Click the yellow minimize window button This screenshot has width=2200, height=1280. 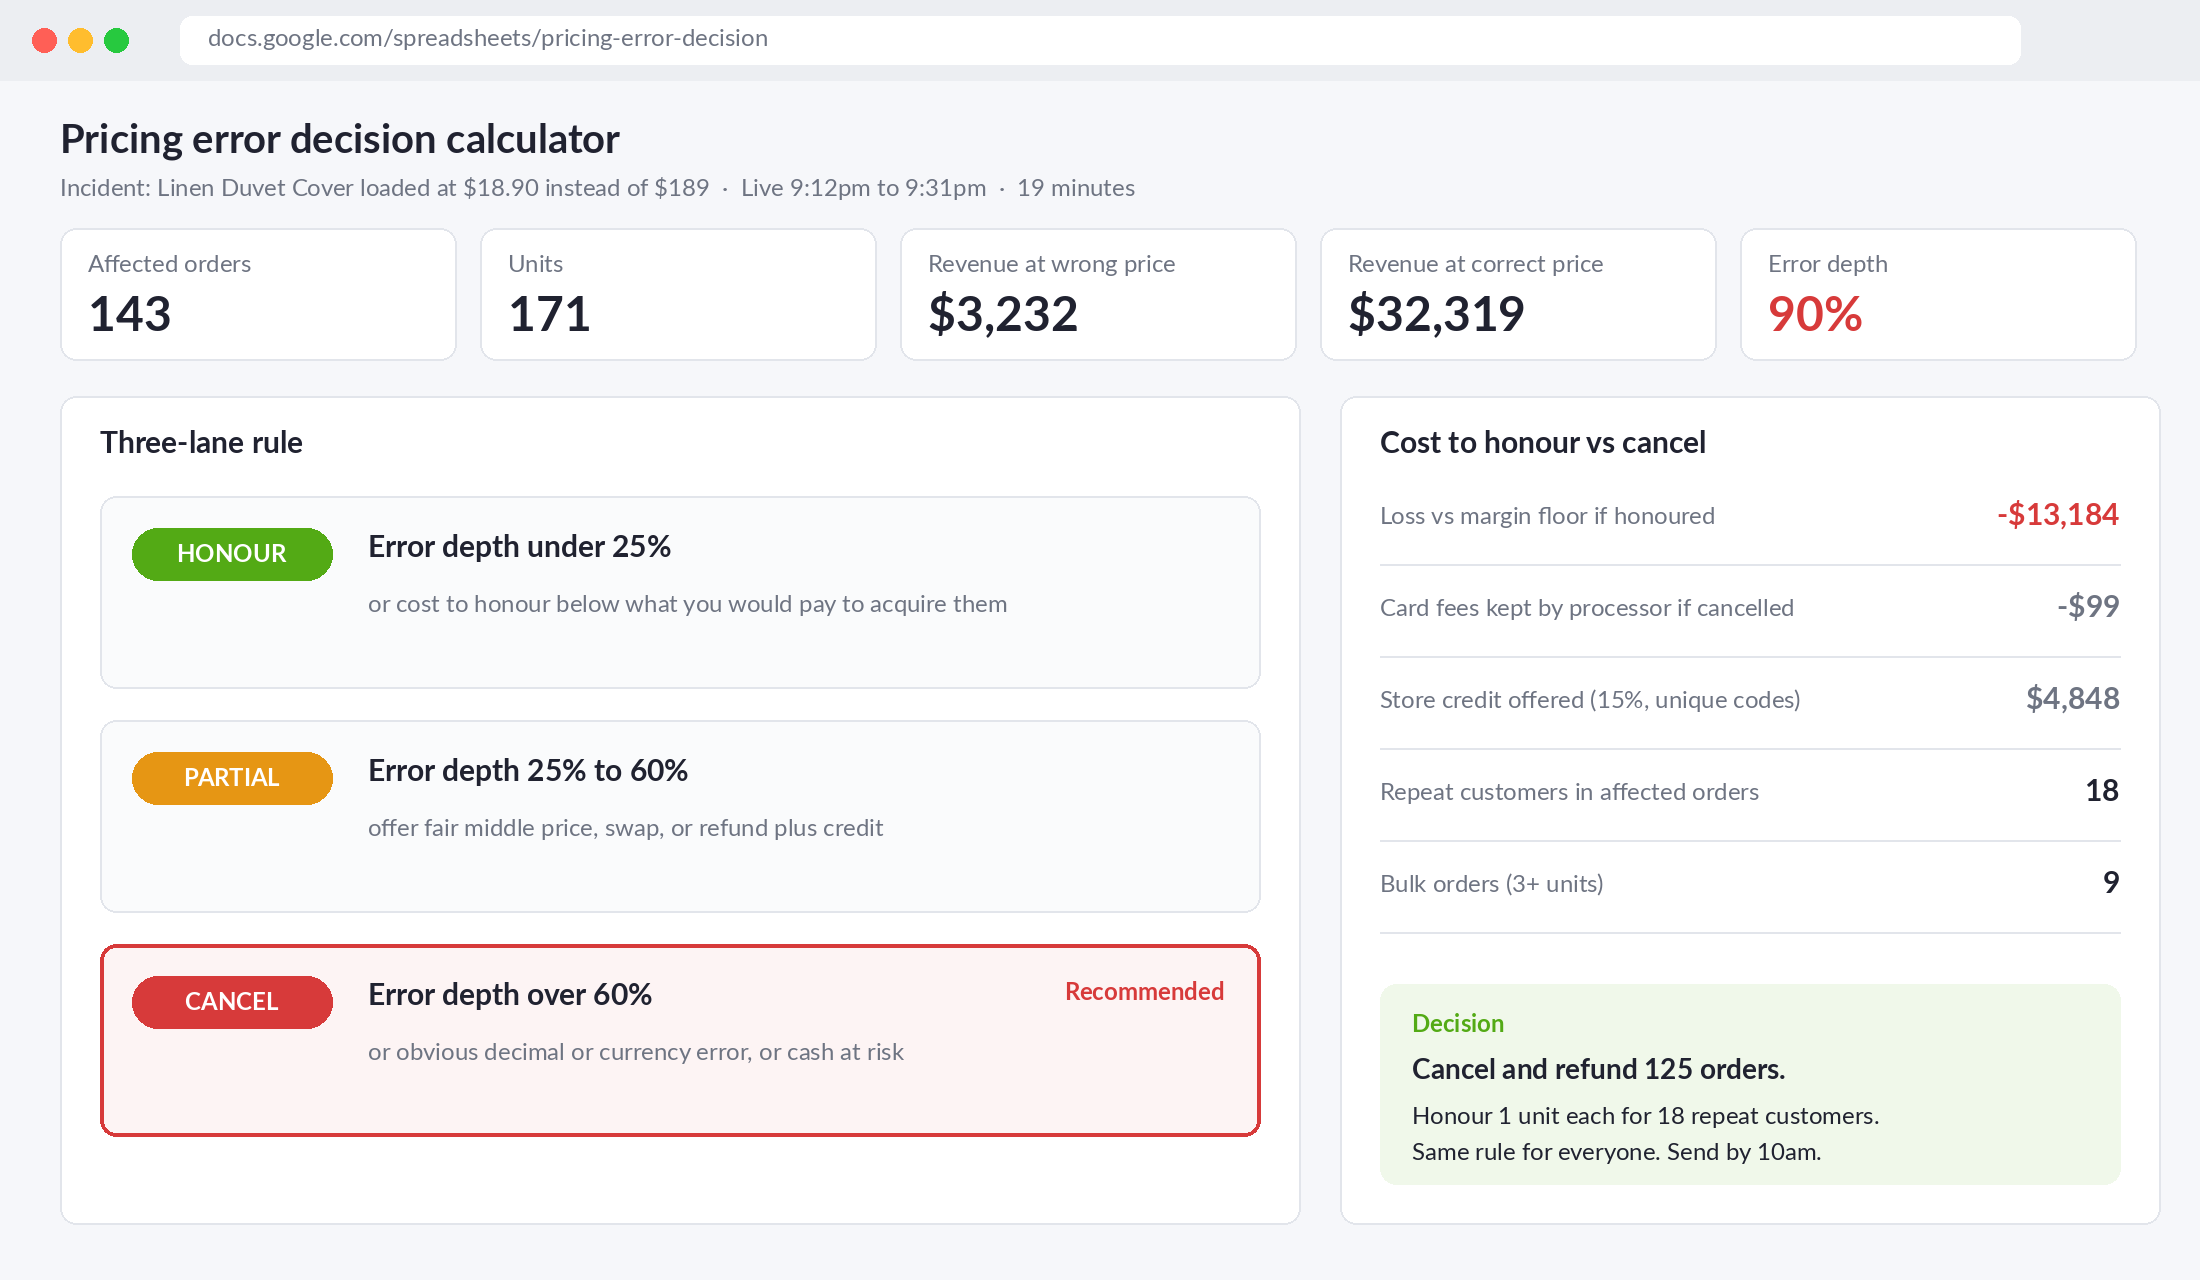coord(80,40)
